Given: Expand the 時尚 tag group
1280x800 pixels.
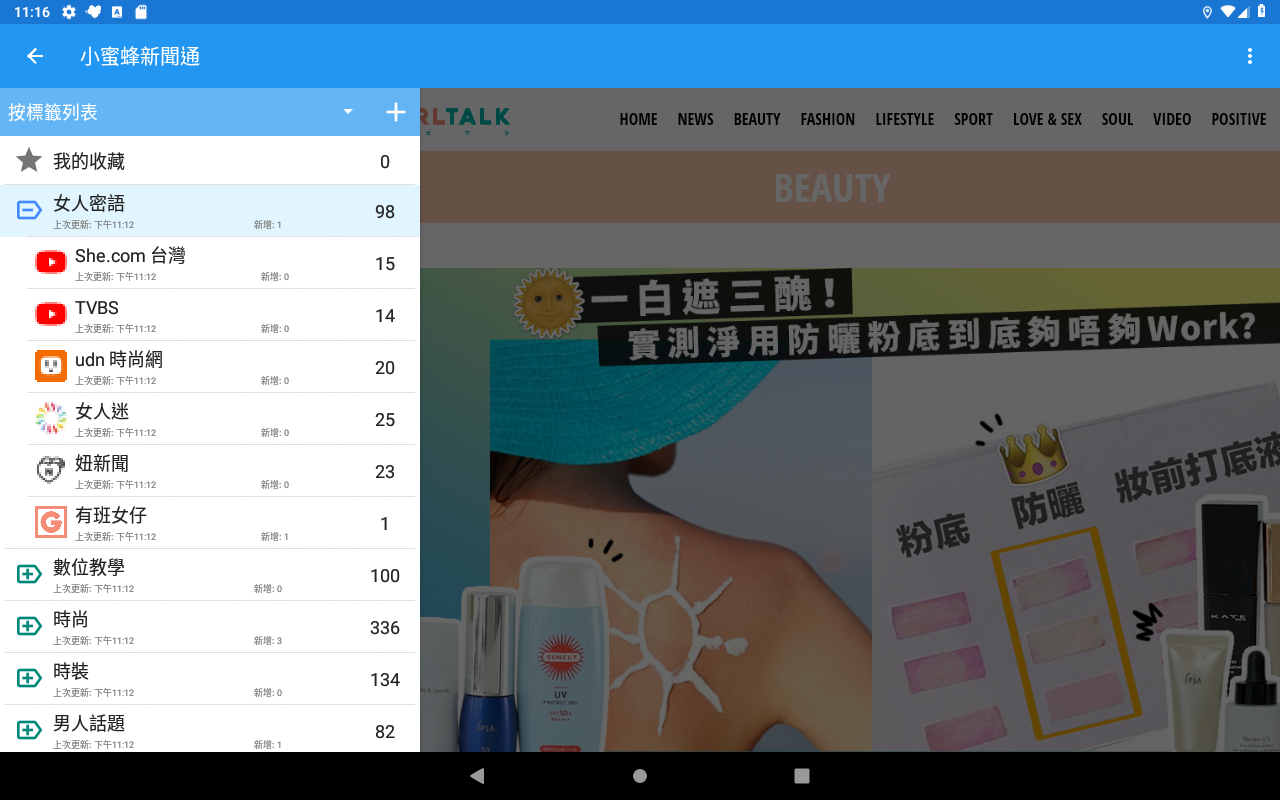Looking at the screenshot, I should pos(29,626).
